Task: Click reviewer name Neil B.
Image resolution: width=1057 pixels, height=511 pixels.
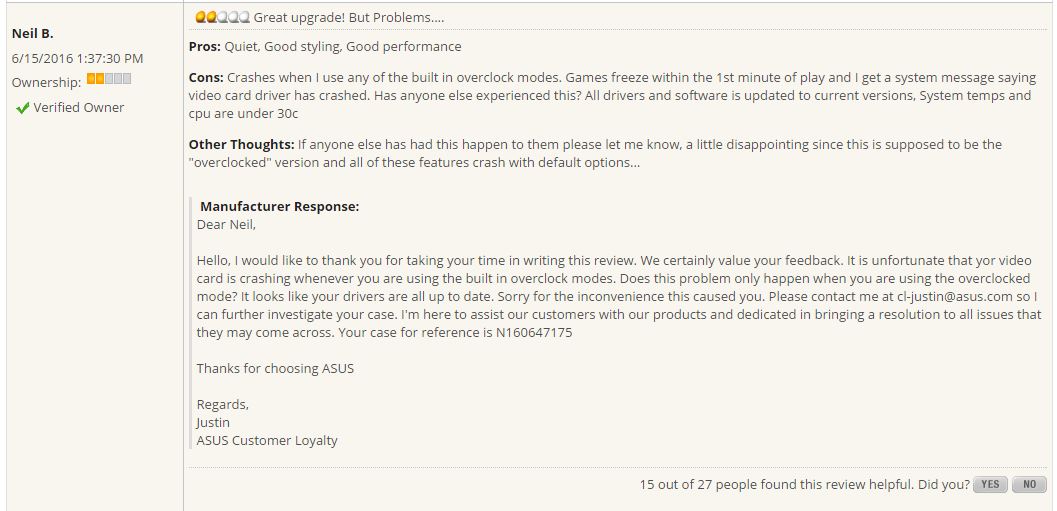Action: click(x=32, y=33)
